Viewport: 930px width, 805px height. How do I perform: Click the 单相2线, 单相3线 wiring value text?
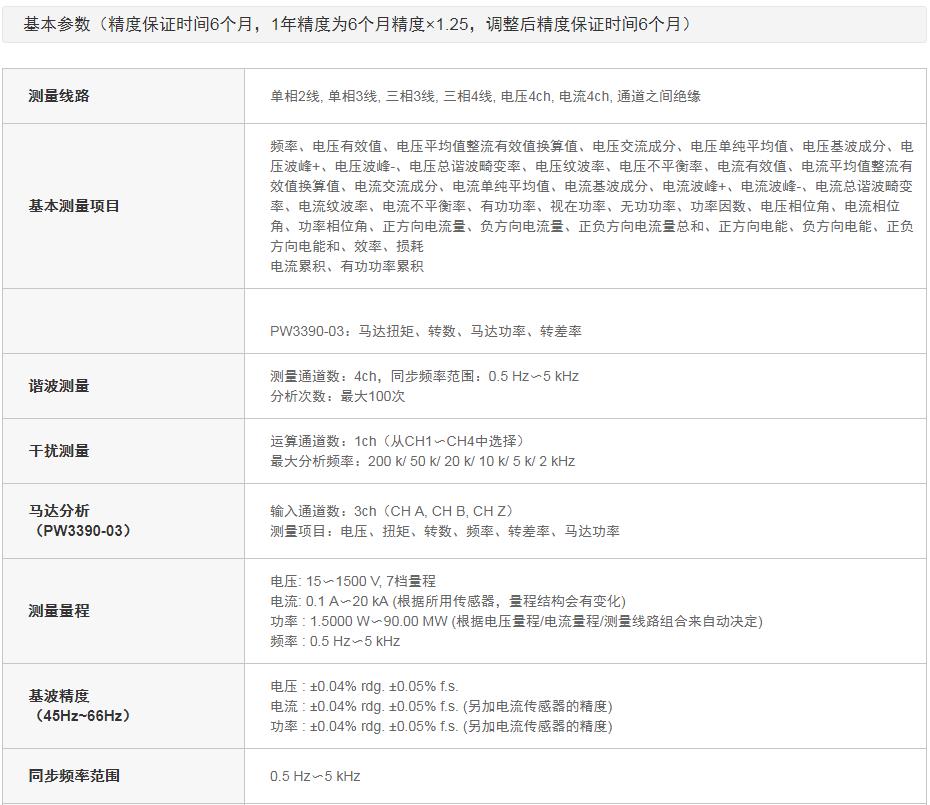click(485, 96)
